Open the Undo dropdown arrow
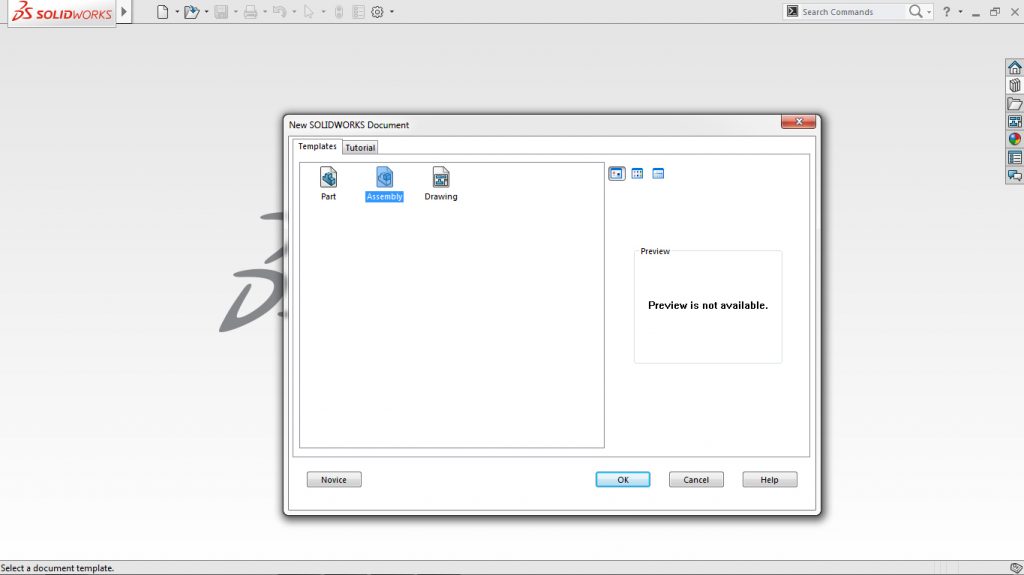The height and width of the screenshot is (575, 1024). coord(294,12)
